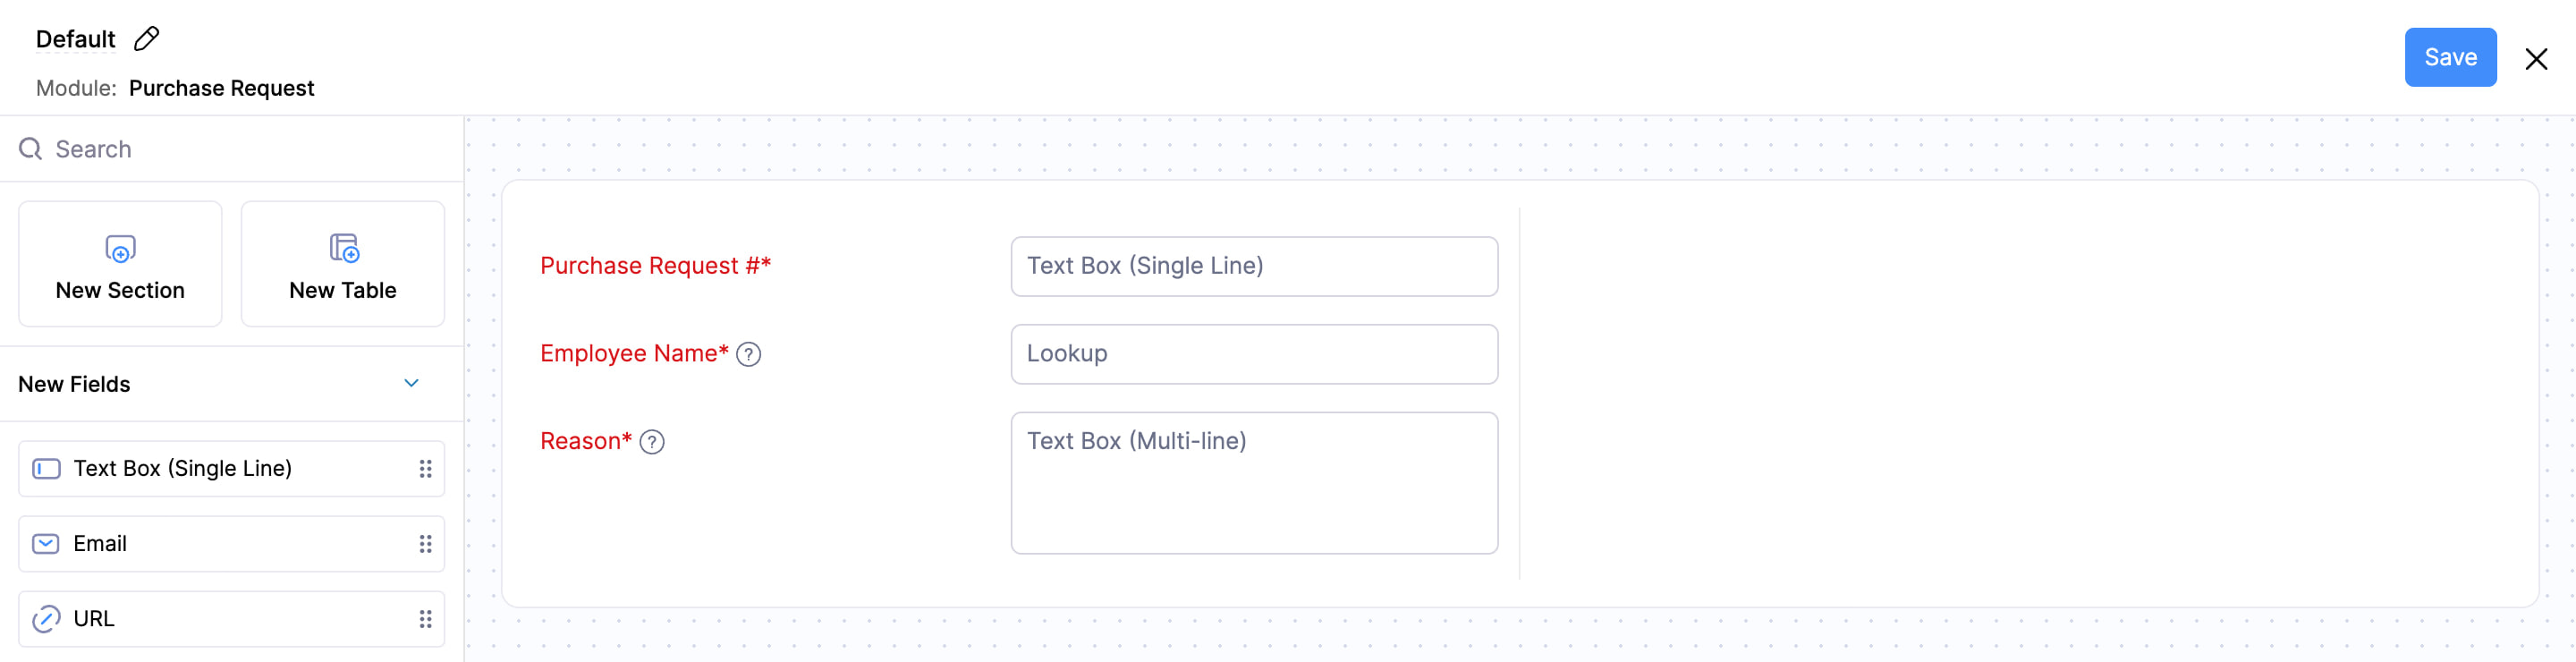The height and width of the screenshot is (662, 2576).
Task: Click the drag handle next to Email
Action: pyautogui.click(x=425, y=543)
